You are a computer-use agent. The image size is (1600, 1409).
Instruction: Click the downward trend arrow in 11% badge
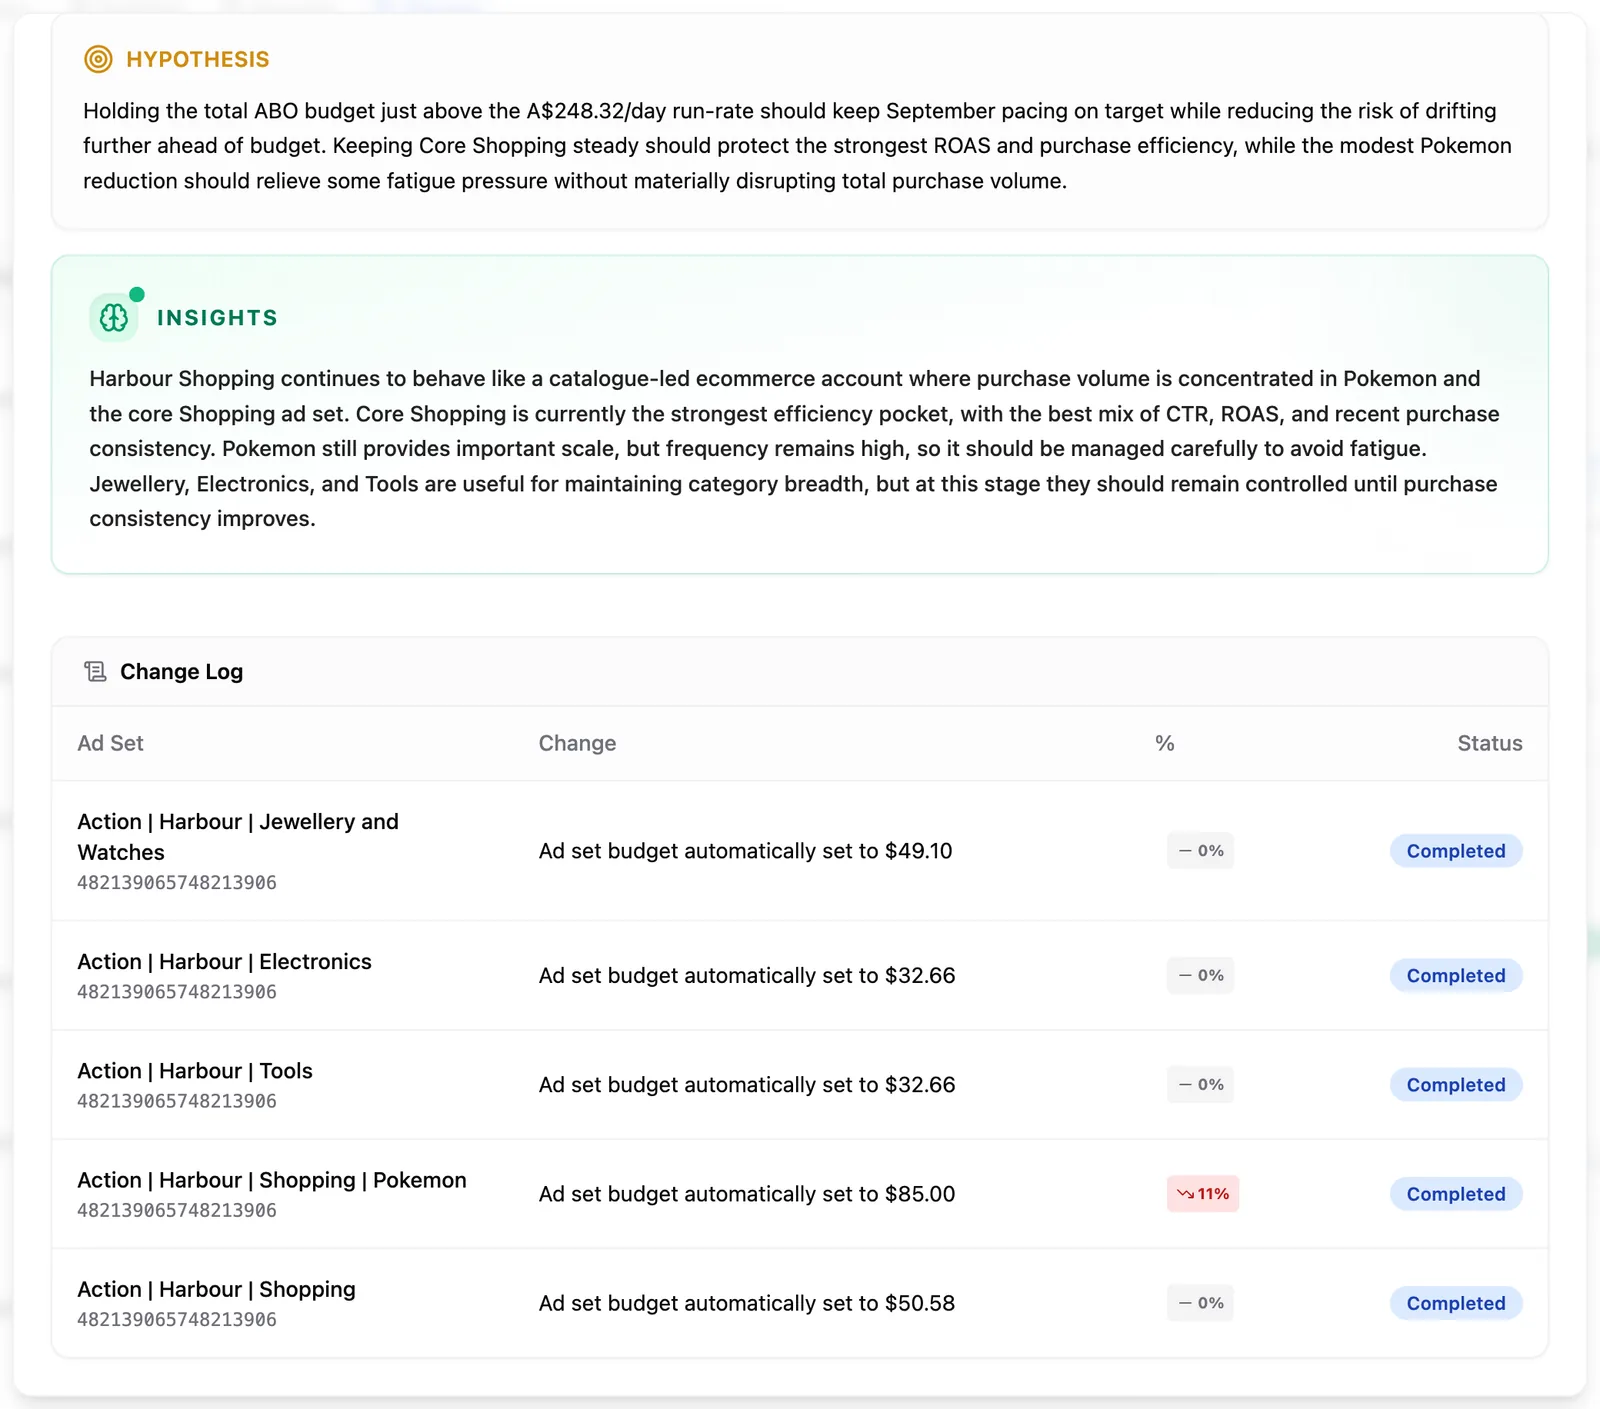(x=1186, y=1194)
